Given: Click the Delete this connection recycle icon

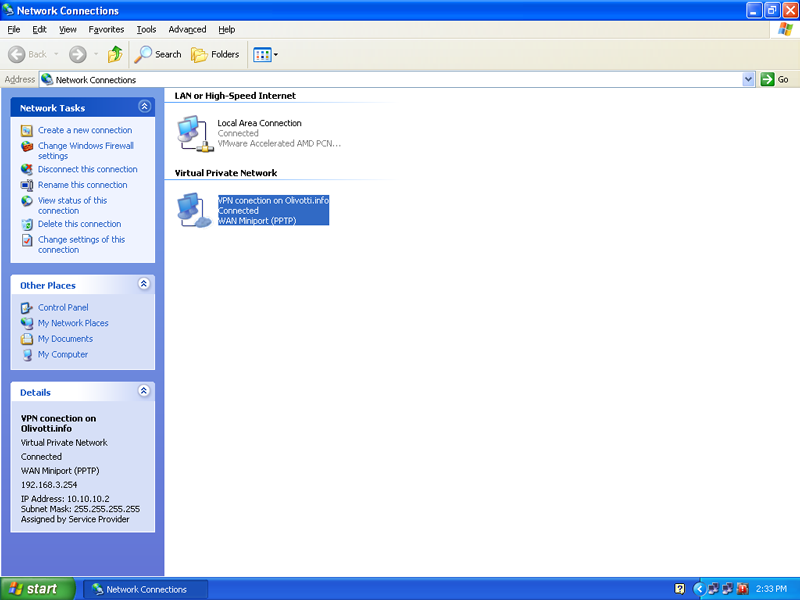Looking at the screenshot, I should click(x=27, y=224).
